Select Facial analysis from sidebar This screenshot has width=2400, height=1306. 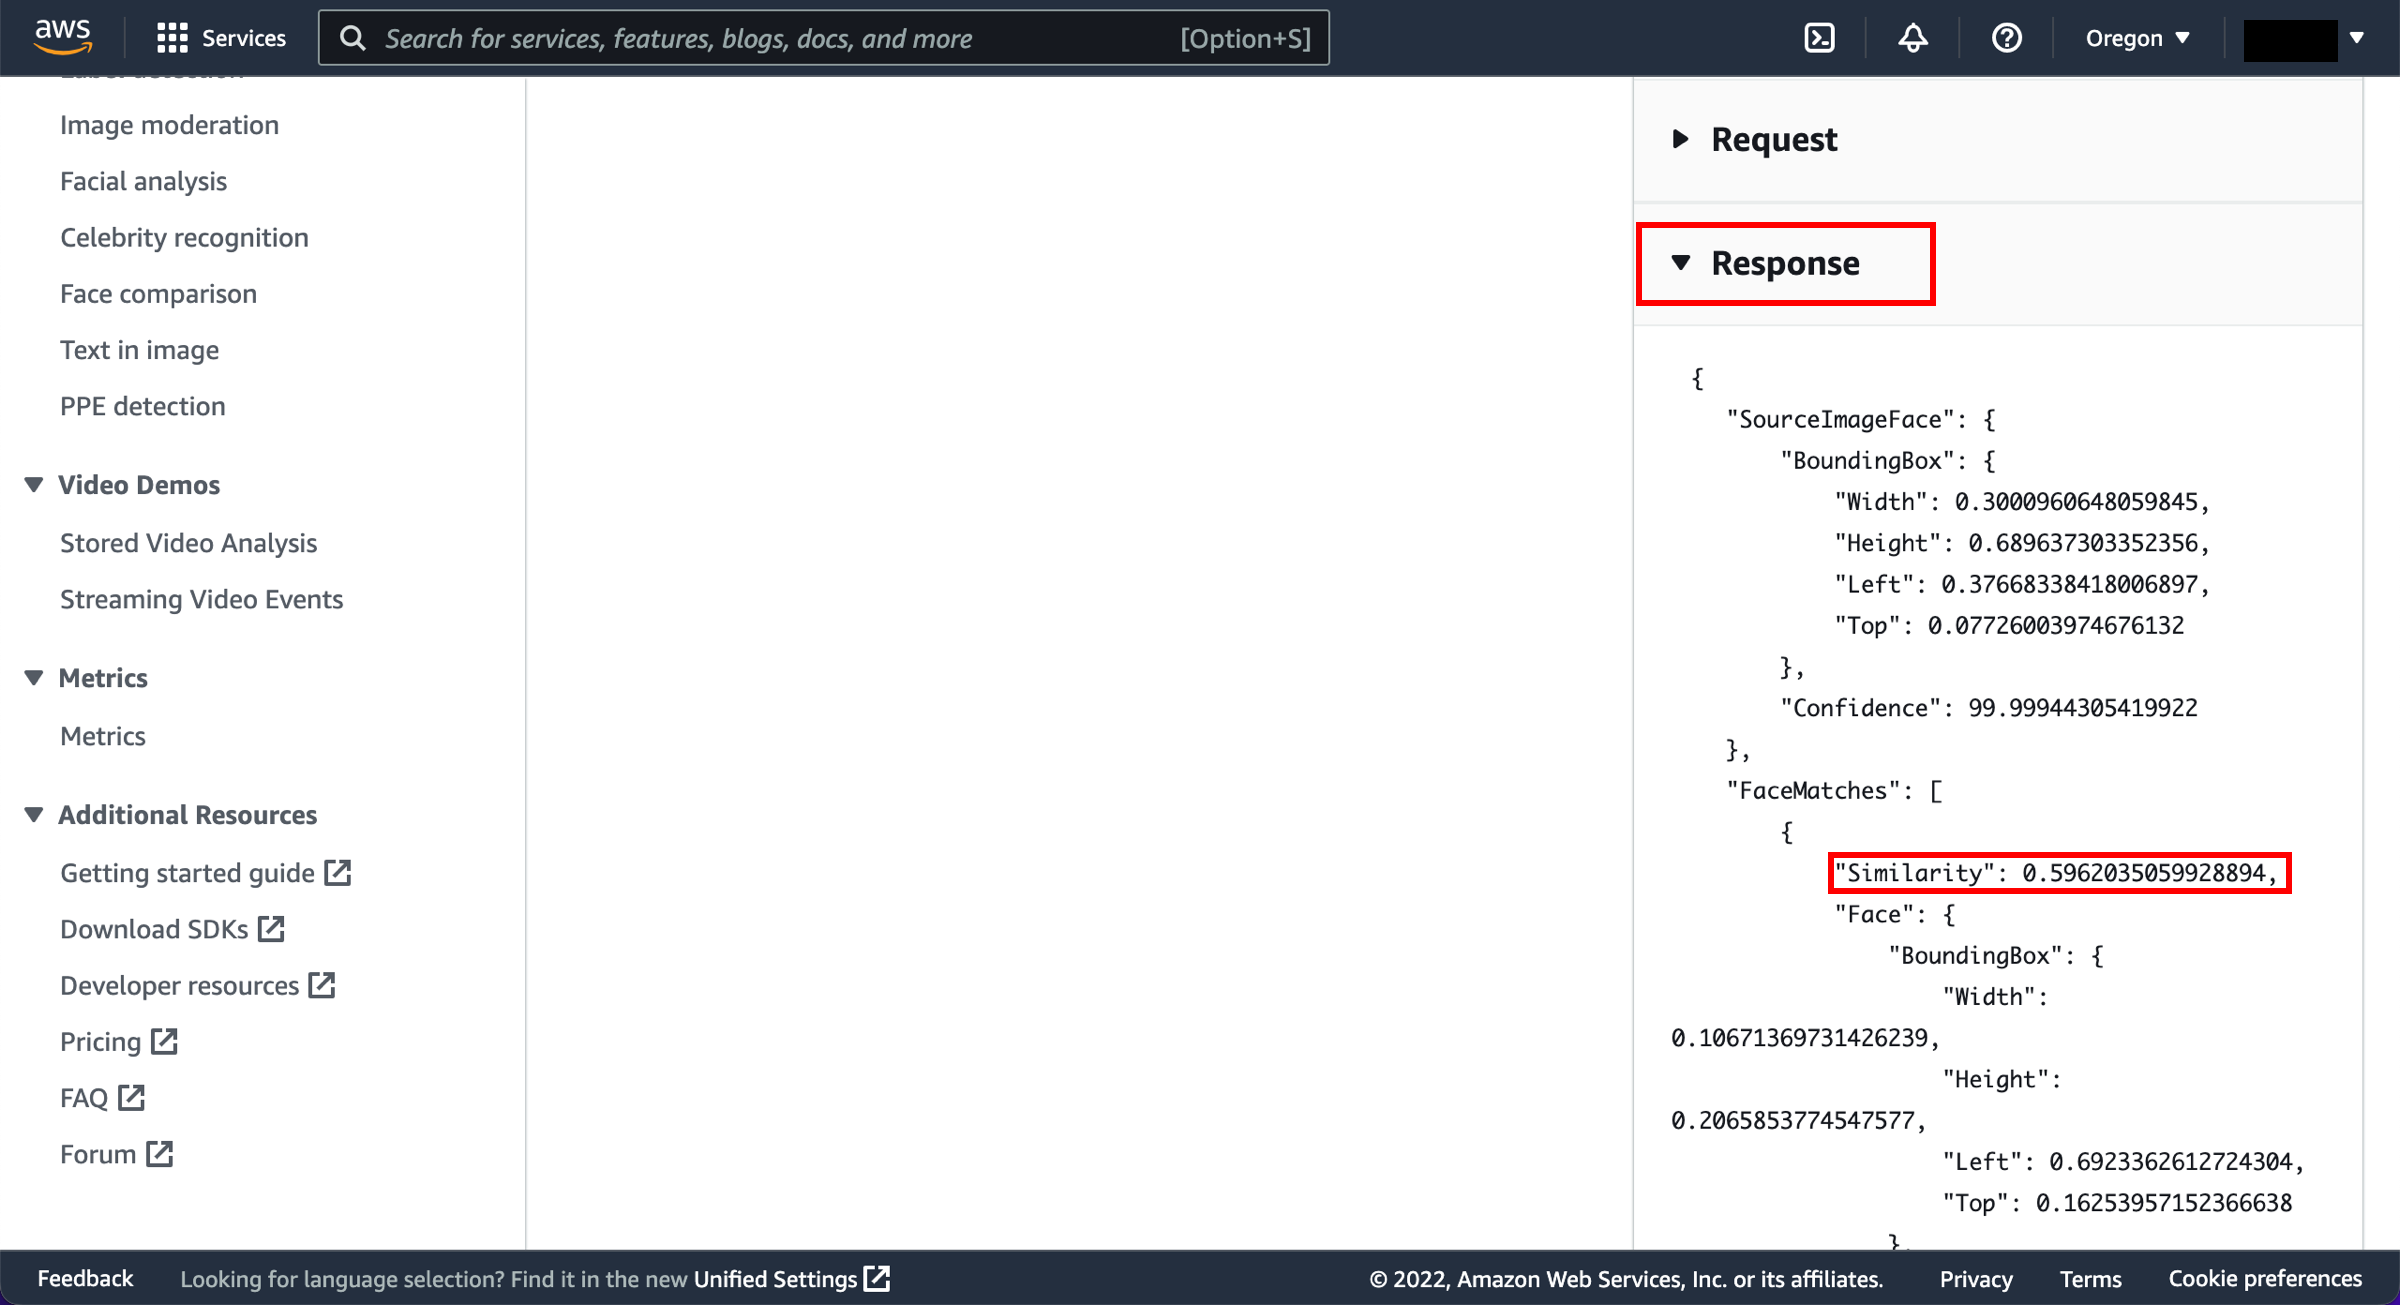[x=141, y=180]
